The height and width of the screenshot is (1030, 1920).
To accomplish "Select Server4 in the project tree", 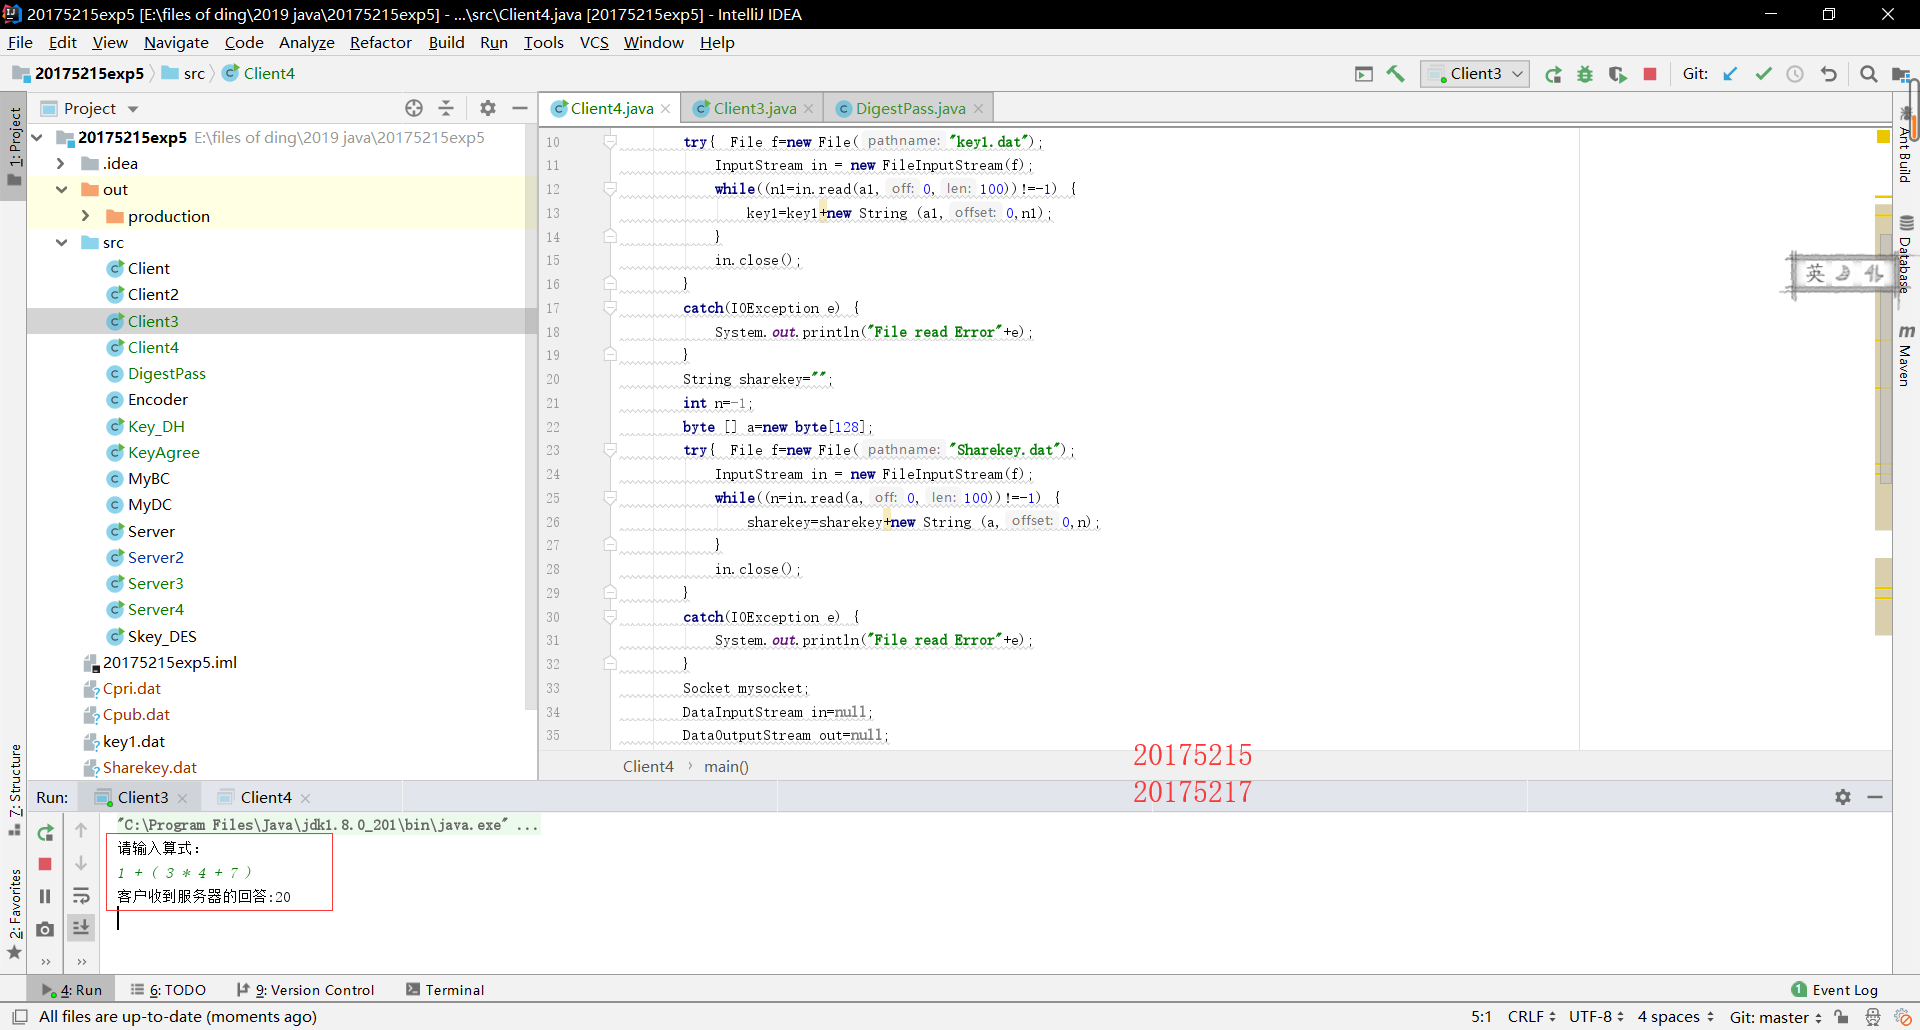I will 155,609.
